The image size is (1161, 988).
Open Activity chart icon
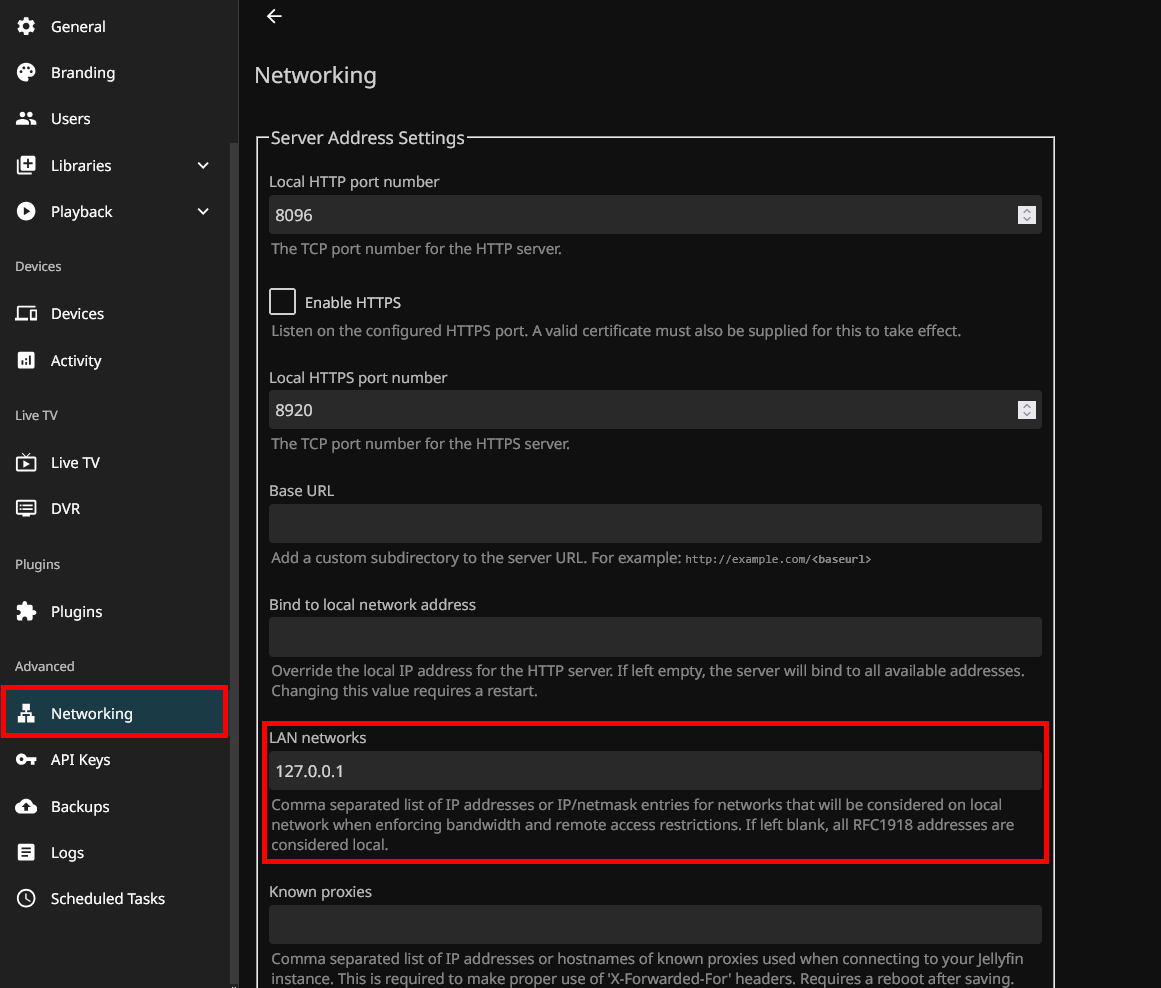[27, 361]
